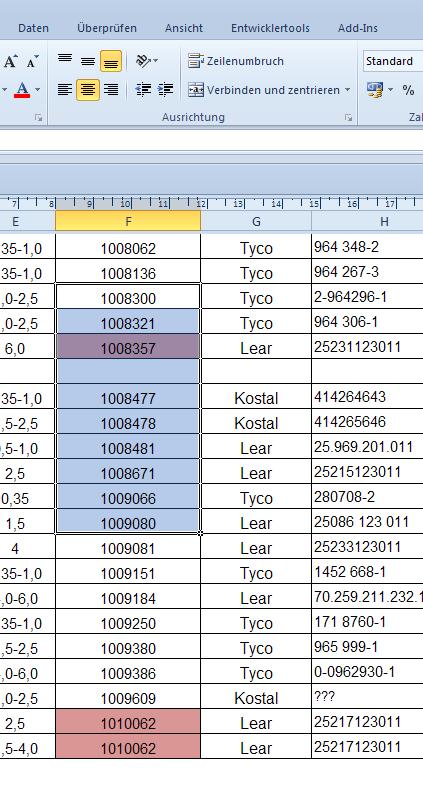Viewport: 423px width, 787px height.
Task: Select cell 1008062
Action: click(x=128, y=247)
